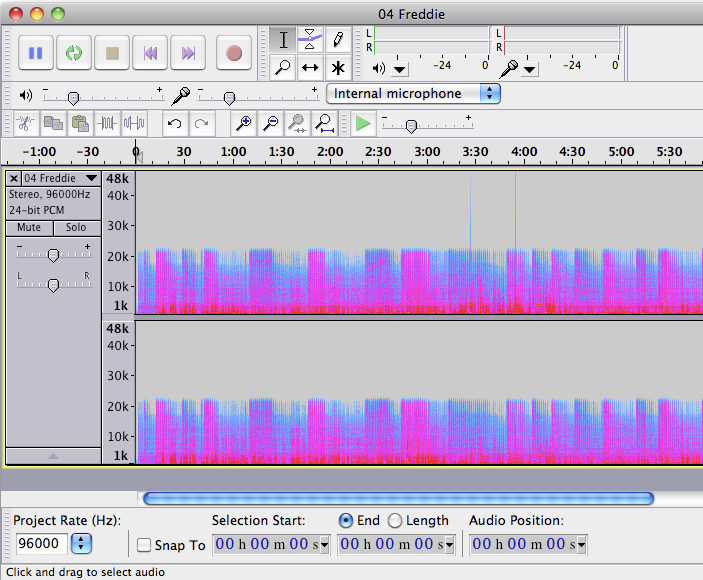The image size is (703, 580).
Task: Open the 04 Freddie track menu
Action: [x=60, y=178]
